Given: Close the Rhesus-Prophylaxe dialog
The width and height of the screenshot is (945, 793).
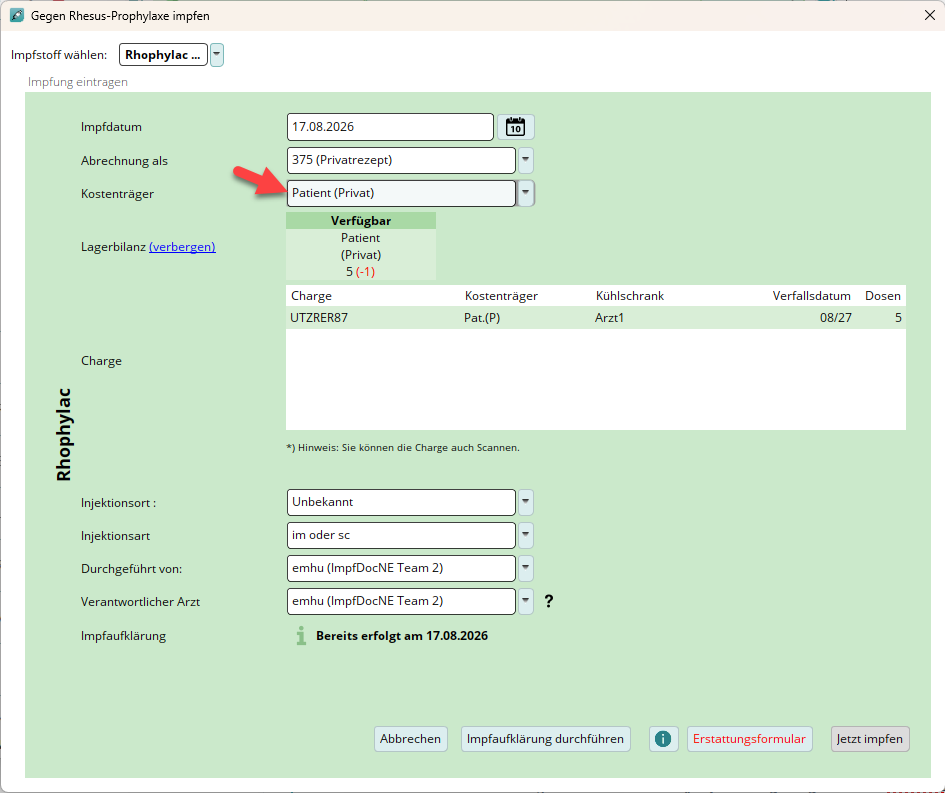Looking at the screenshot, I should 930,16.
